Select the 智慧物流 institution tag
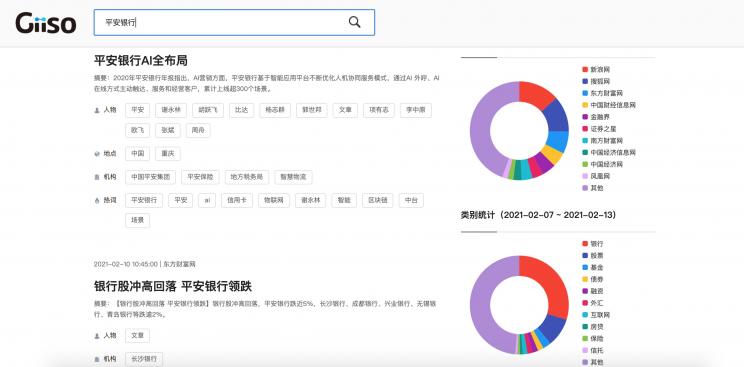 [x=293, y=177]
